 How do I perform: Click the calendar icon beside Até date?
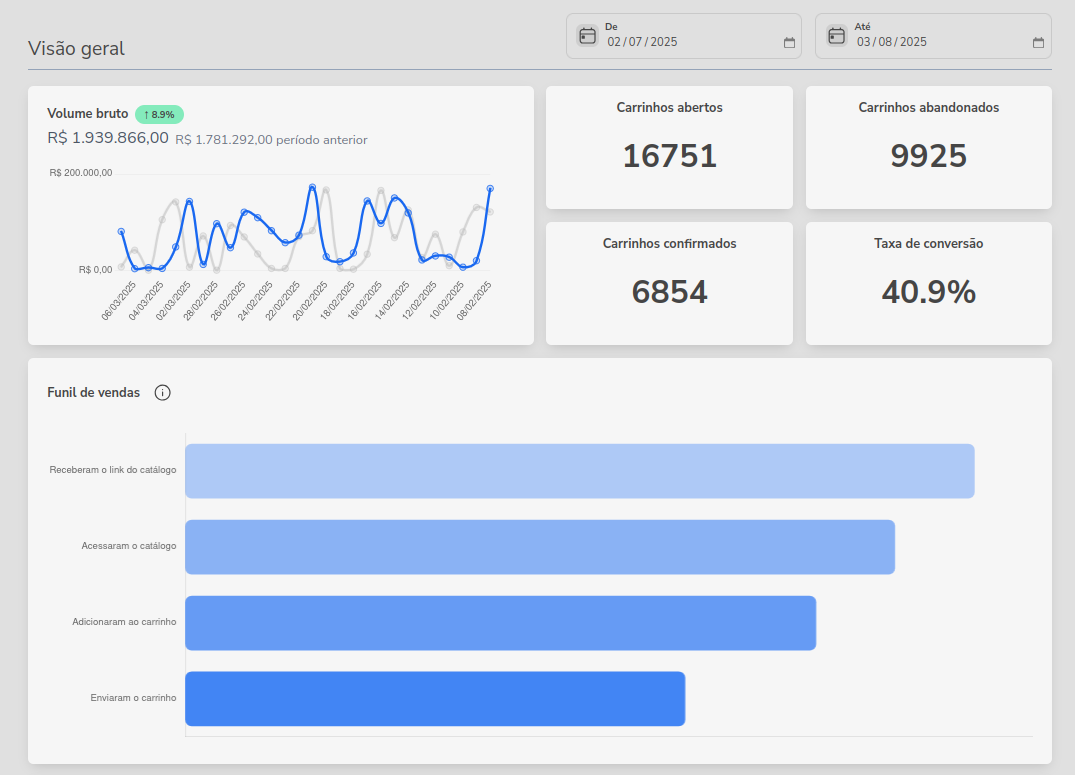(836, 36)
